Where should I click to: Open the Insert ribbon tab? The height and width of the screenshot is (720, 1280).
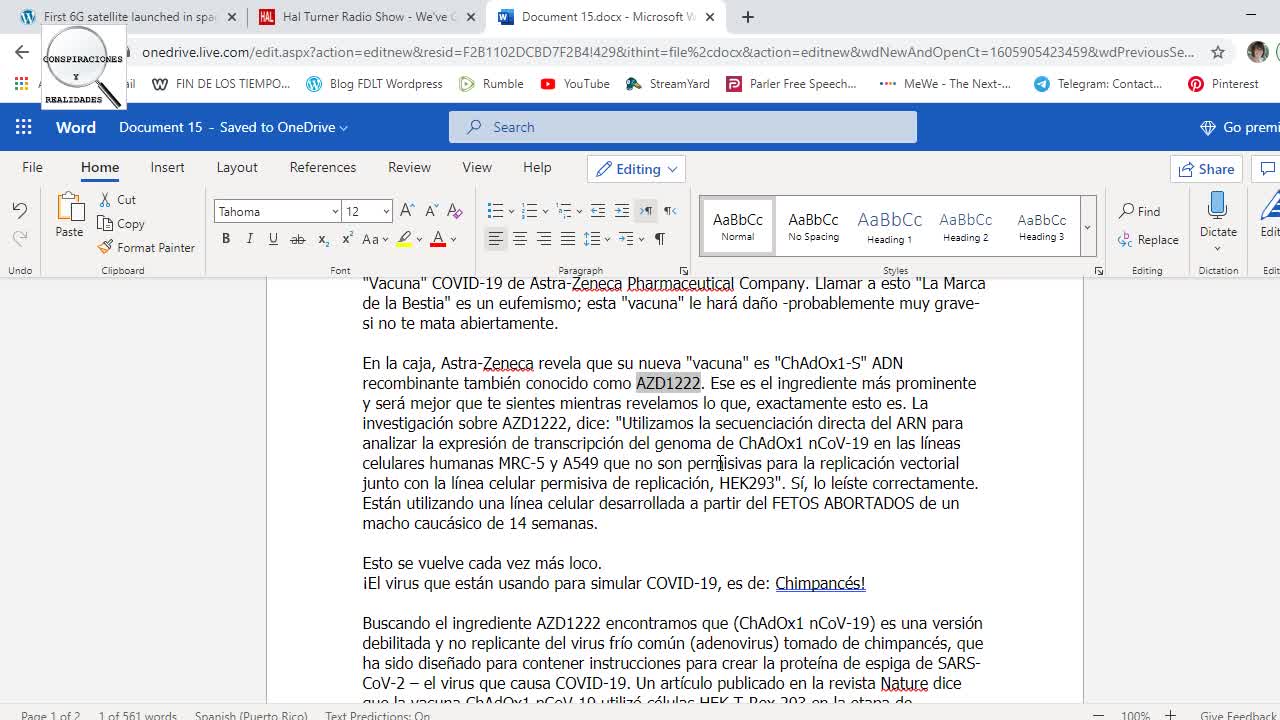tap(167, 168)
